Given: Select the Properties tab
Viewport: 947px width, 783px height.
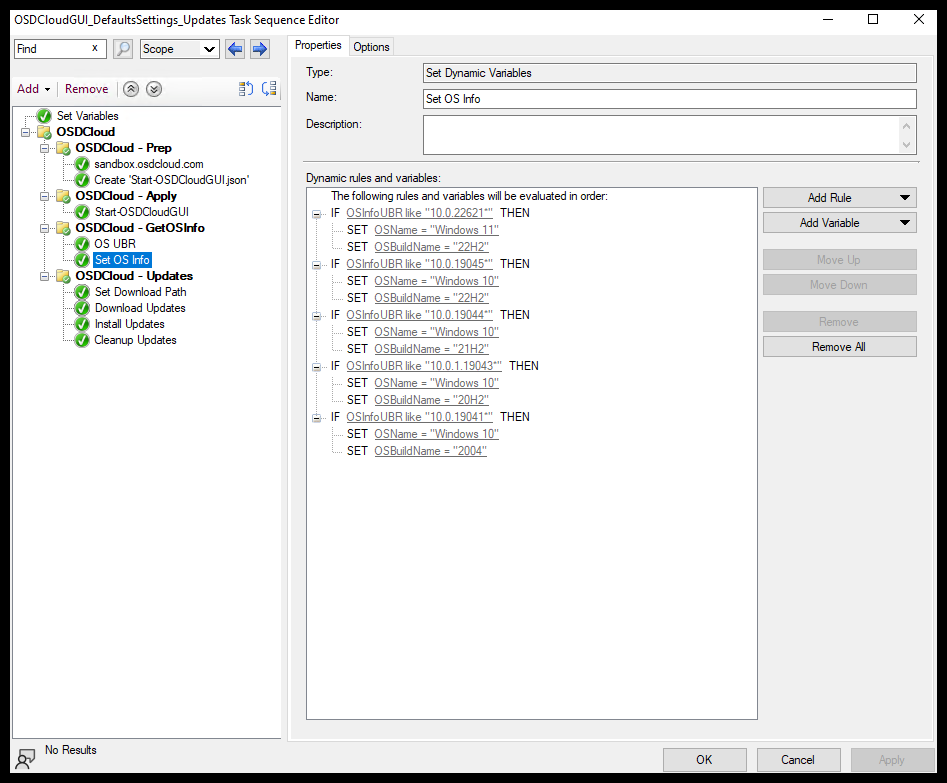Looking at the screenshot, I should click(318, 45).
